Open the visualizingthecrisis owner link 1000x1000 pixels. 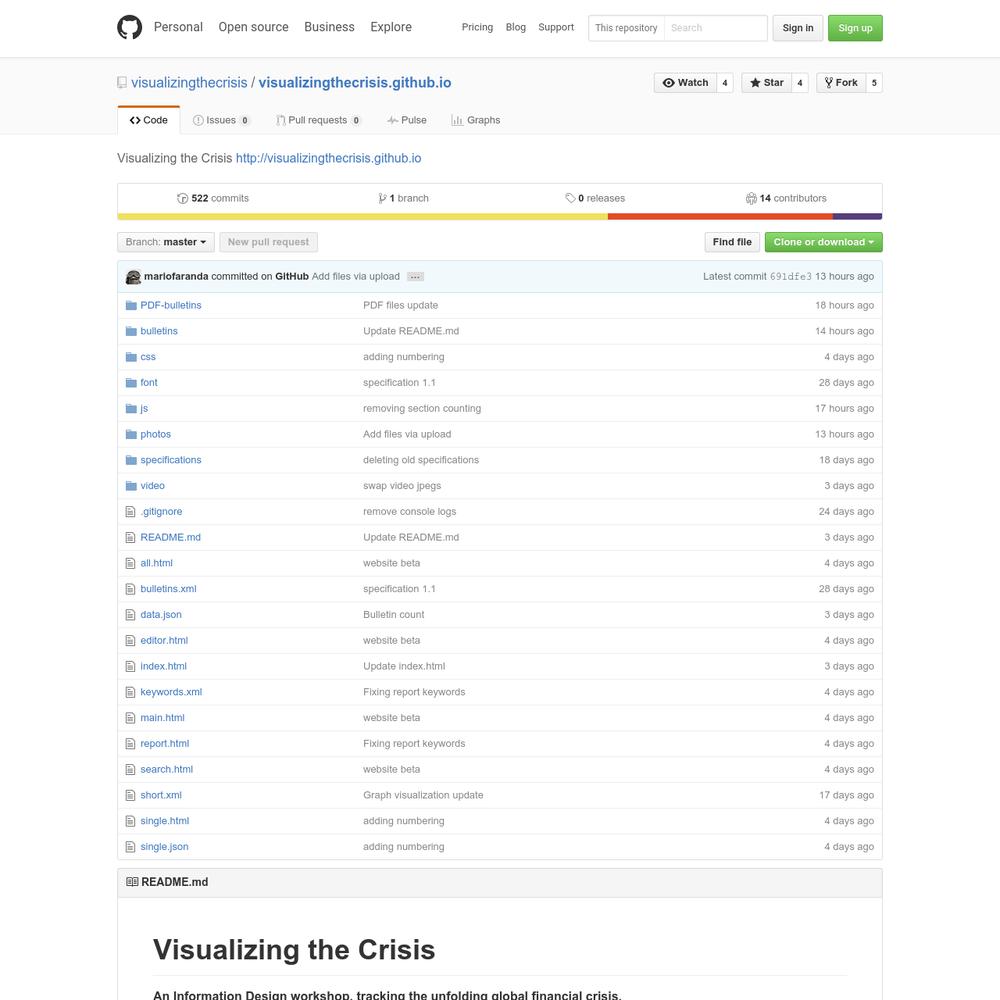(x=189, y=83)
